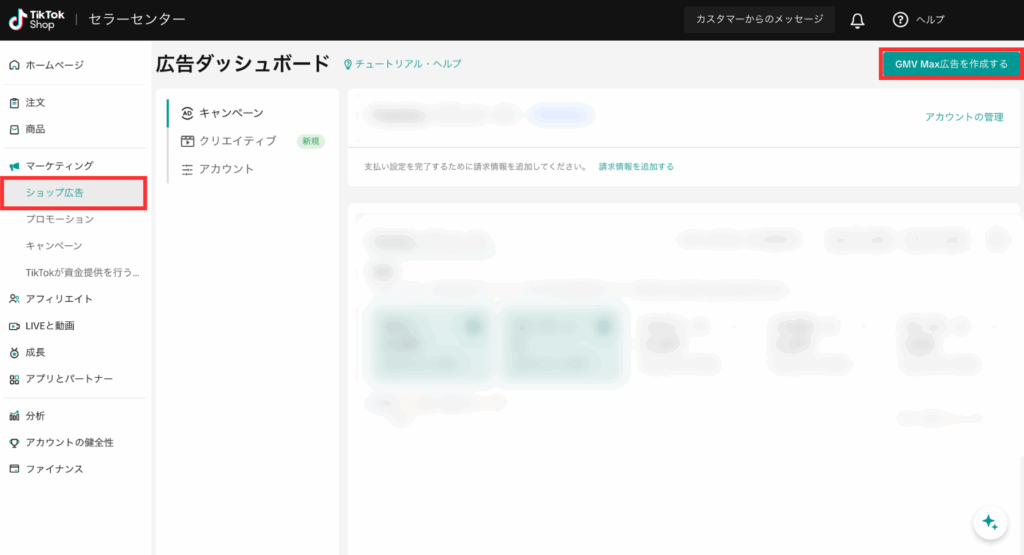This screenshot has width=1024, height=555.
Task: Click the マーケティング megaphone icon
Action: pyautogui.click(x=14, y=166)
